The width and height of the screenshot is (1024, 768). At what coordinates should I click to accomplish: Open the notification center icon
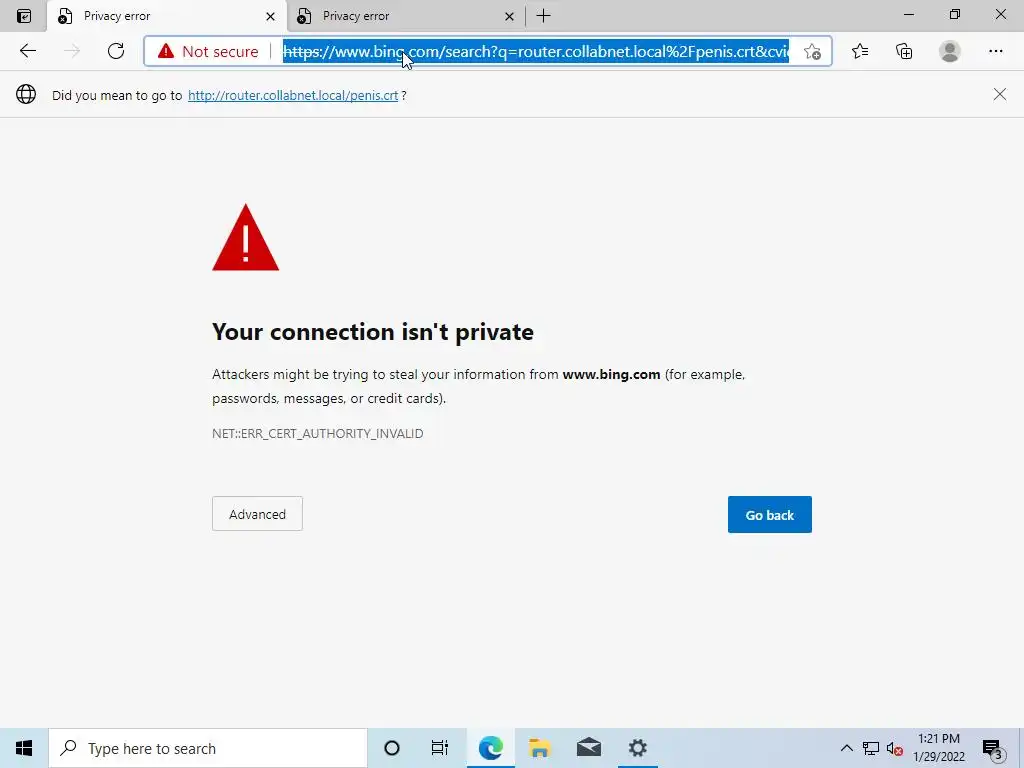pos(992,748)
